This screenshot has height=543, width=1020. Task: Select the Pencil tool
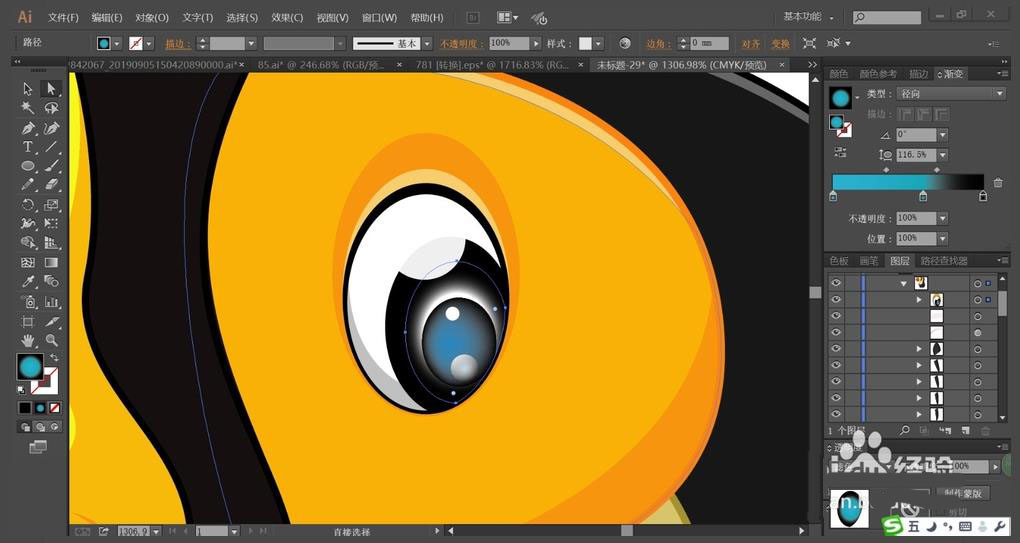point(28,185)
